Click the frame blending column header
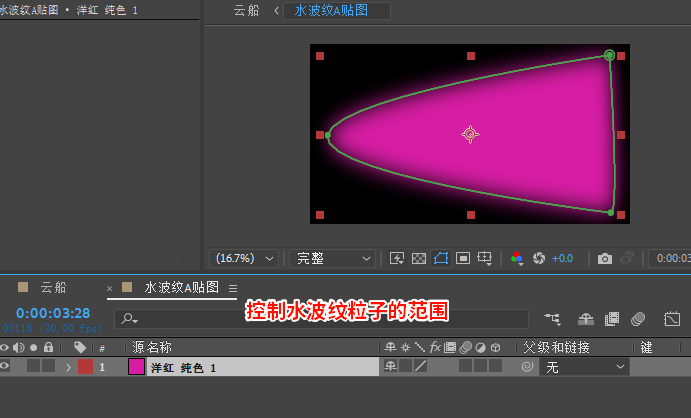Image resolution: width=691 pixels, height=418 pixels. click(450, 348)
